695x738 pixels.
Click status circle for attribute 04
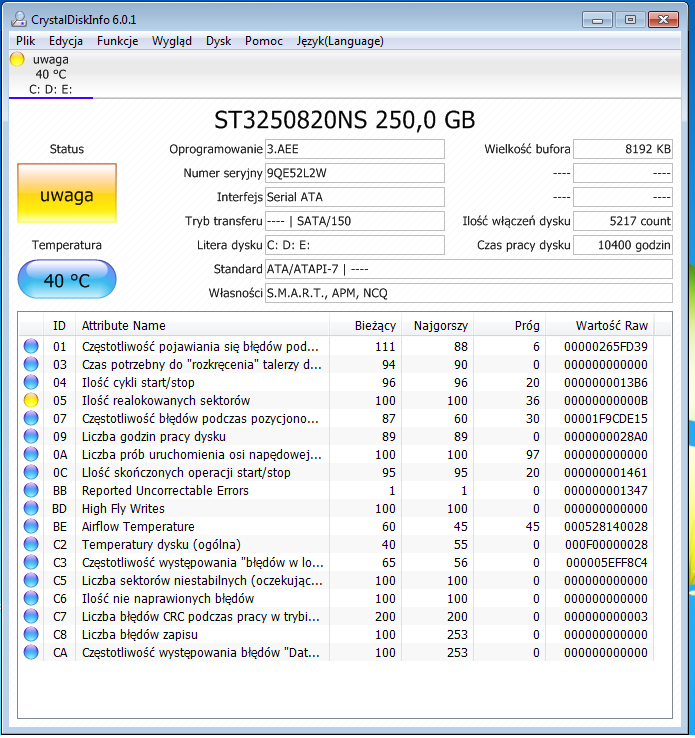click(31, 382)
